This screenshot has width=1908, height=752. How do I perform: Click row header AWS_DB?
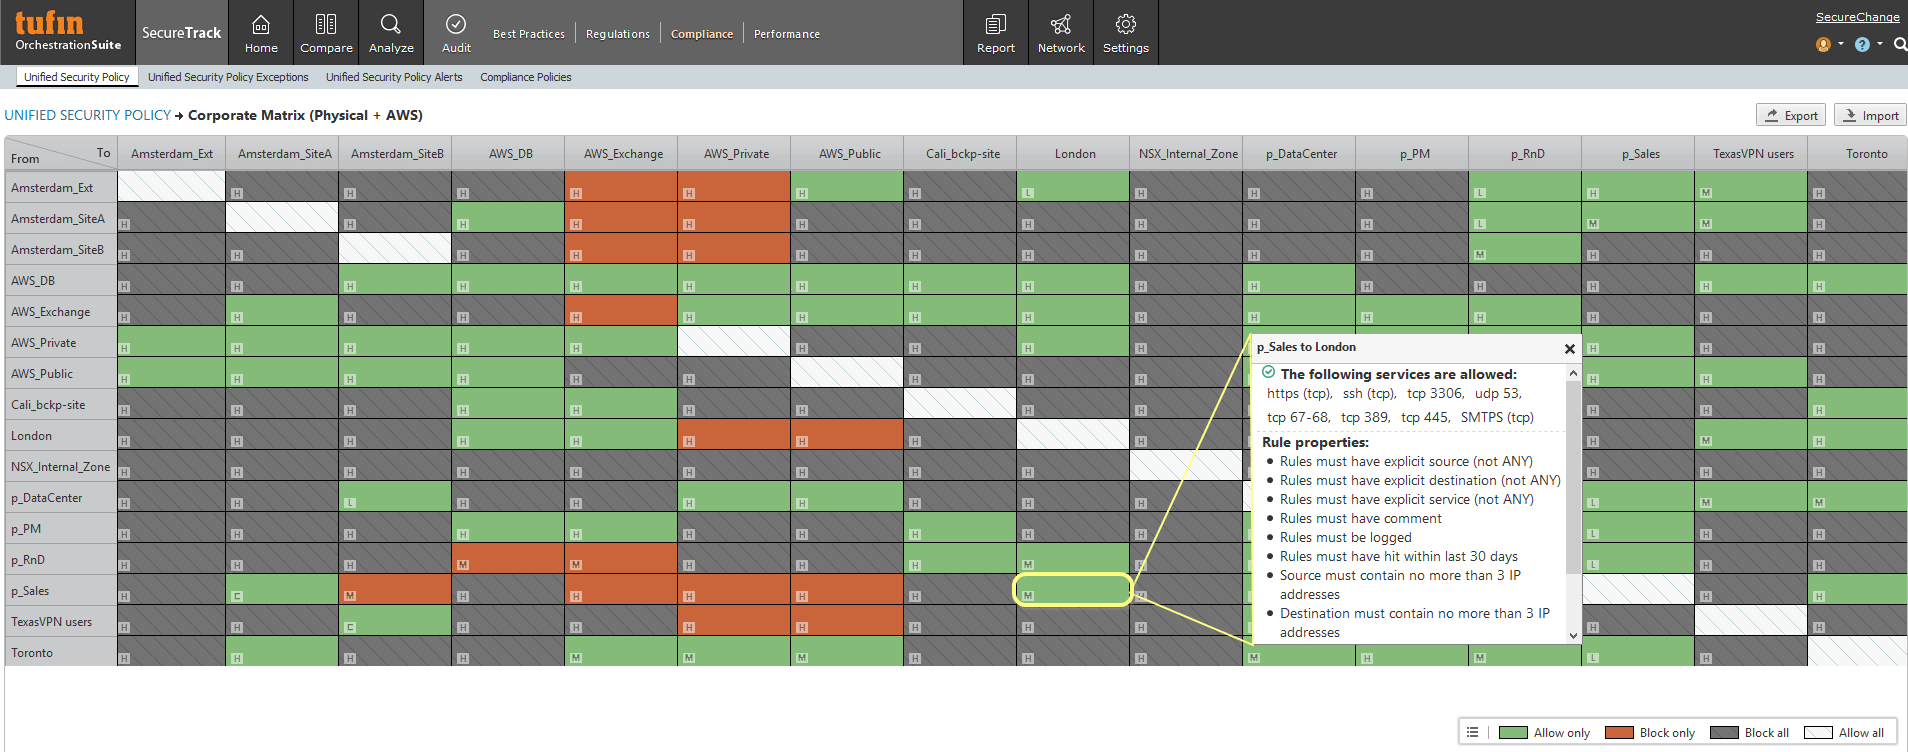coord(61,281)
